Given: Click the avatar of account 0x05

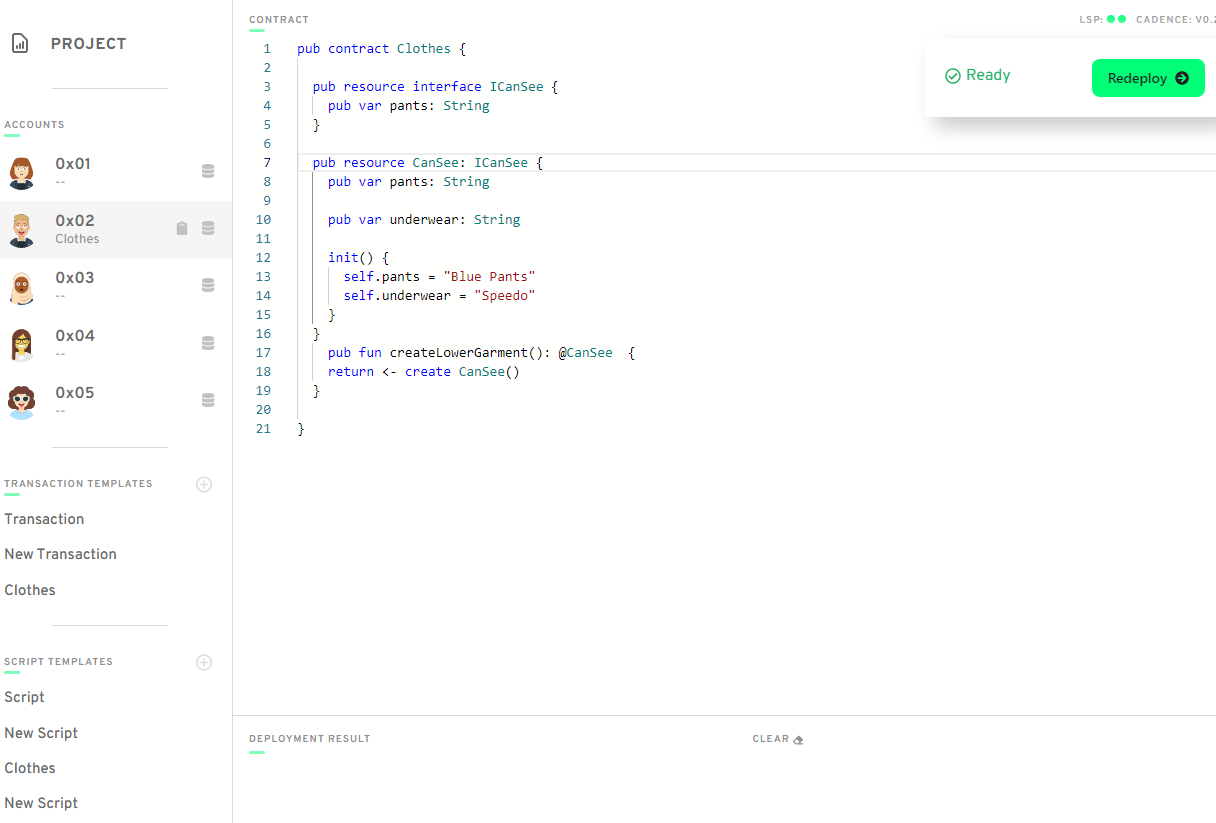Looking at the screenshot, I should click(21, 402).
